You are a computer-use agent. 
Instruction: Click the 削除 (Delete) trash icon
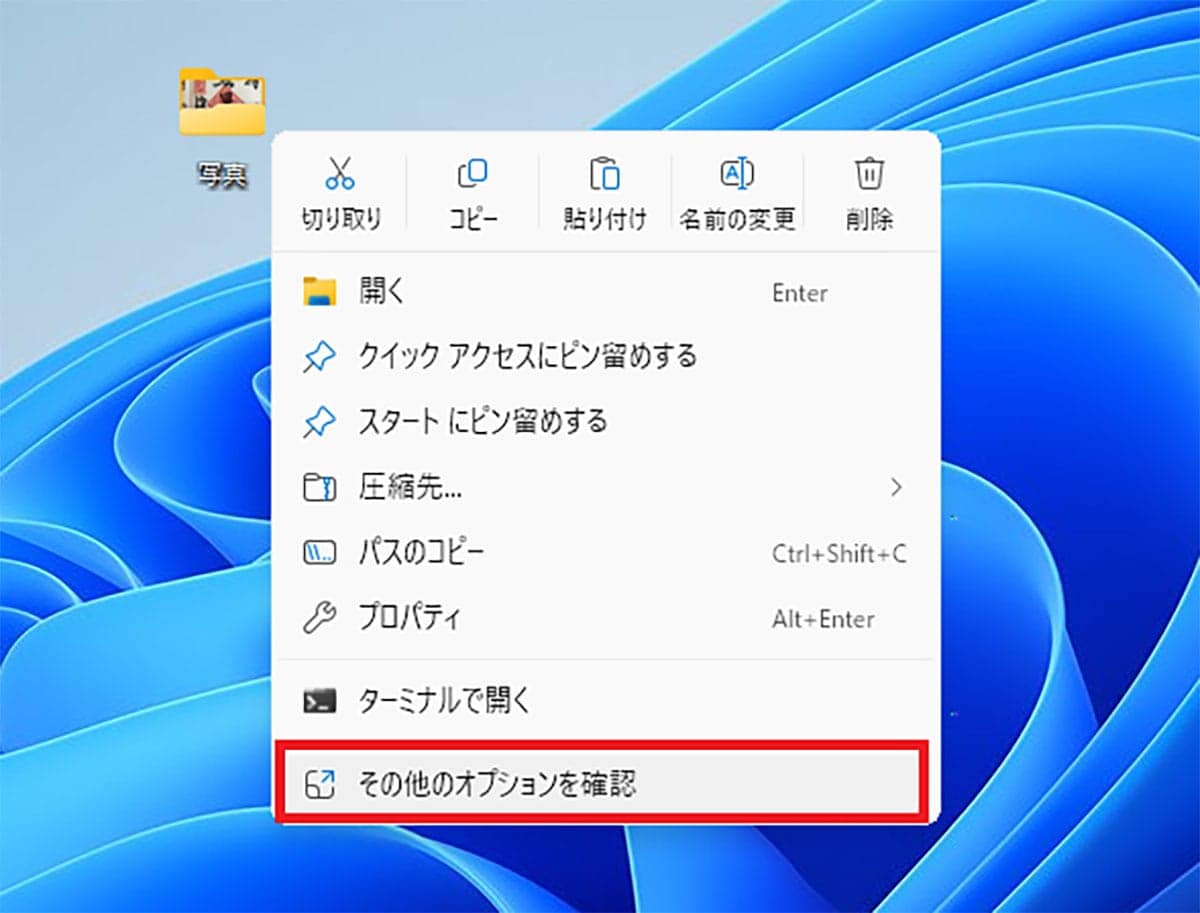[869, 172]
